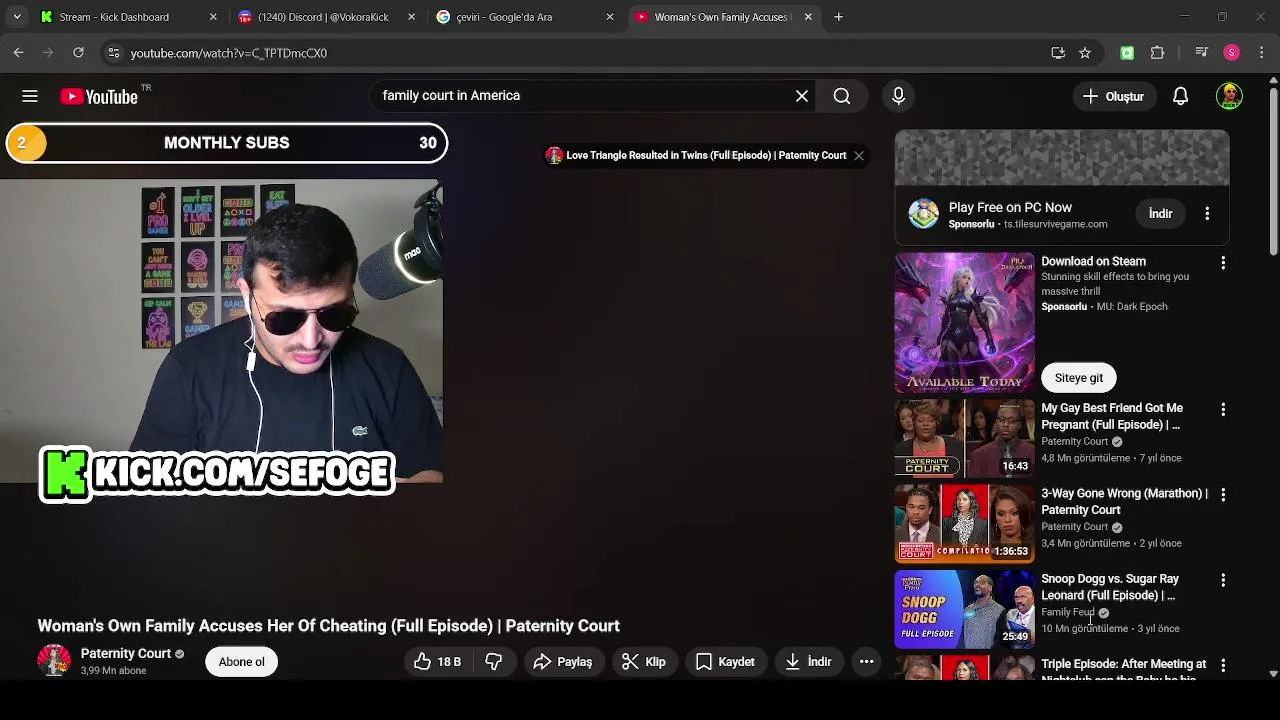
Task: Go to the YouTube home logo
Action: coord(99,96)
